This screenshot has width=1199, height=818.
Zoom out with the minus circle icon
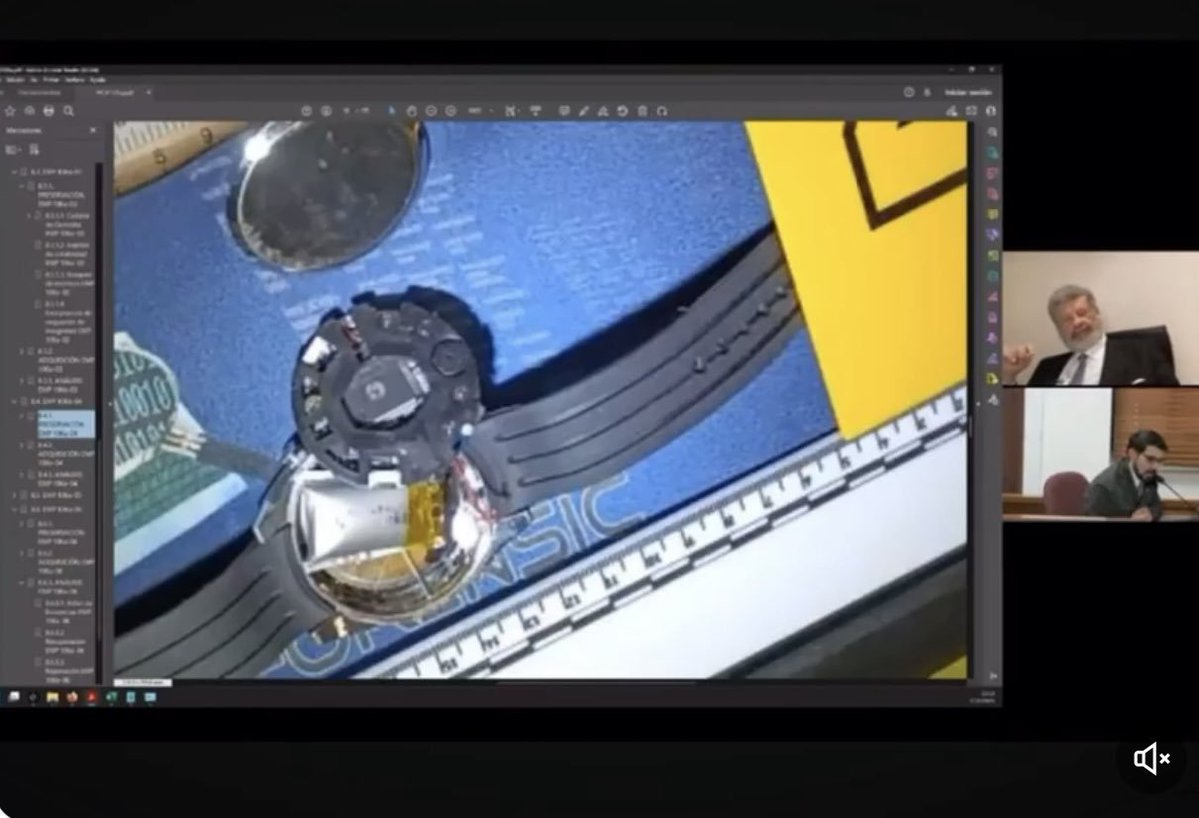pos(431,111)
